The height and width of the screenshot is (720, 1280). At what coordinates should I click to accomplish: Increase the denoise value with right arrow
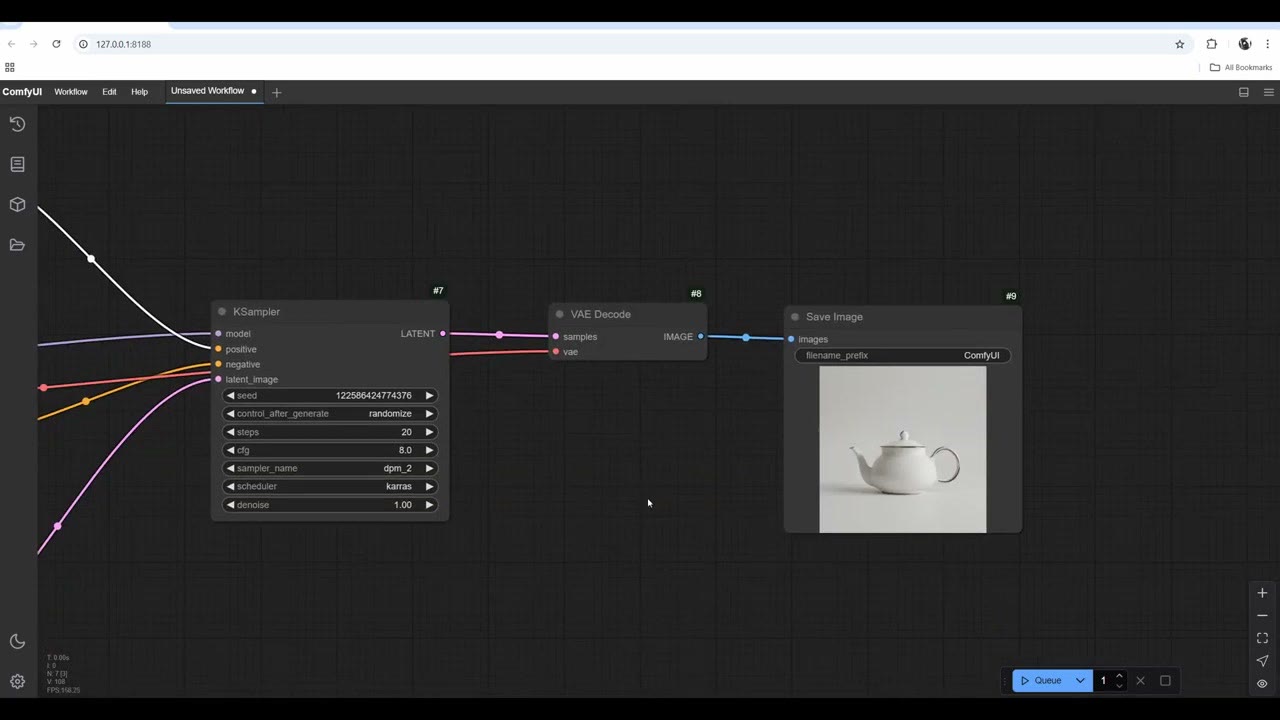pos(430,505)
